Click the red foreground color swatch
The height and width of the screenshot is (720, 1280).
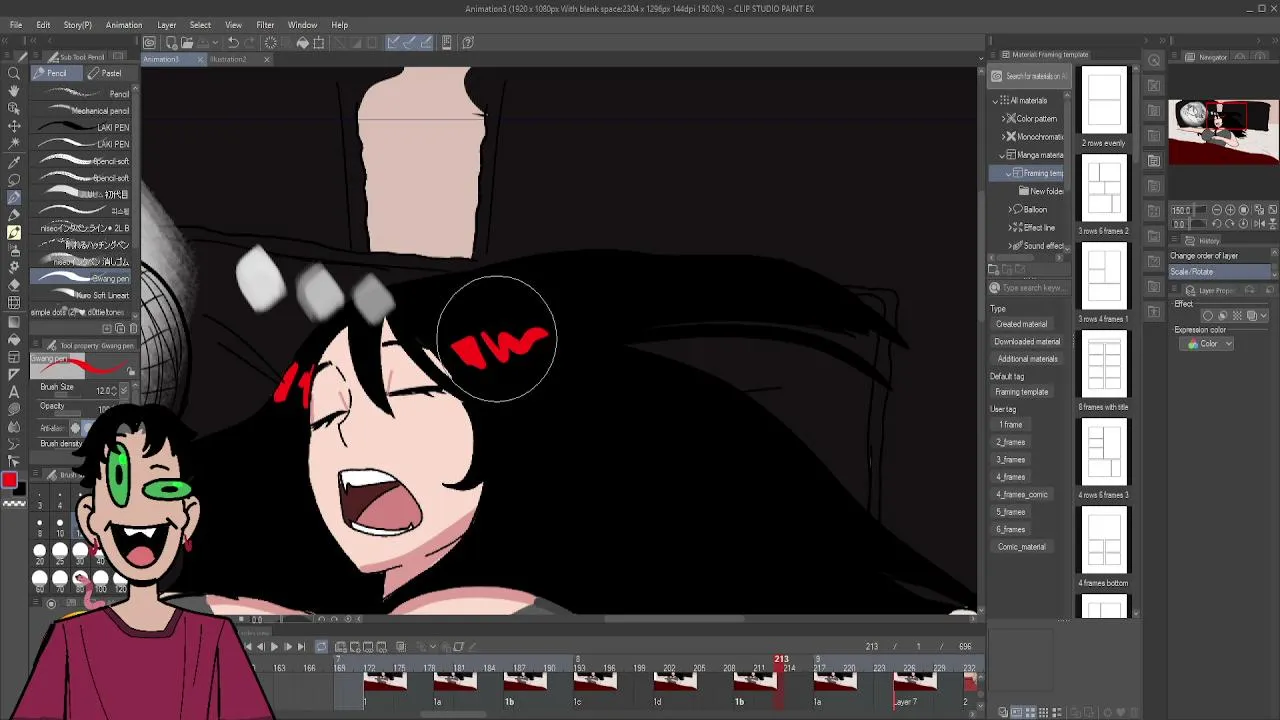coord(9,481)
